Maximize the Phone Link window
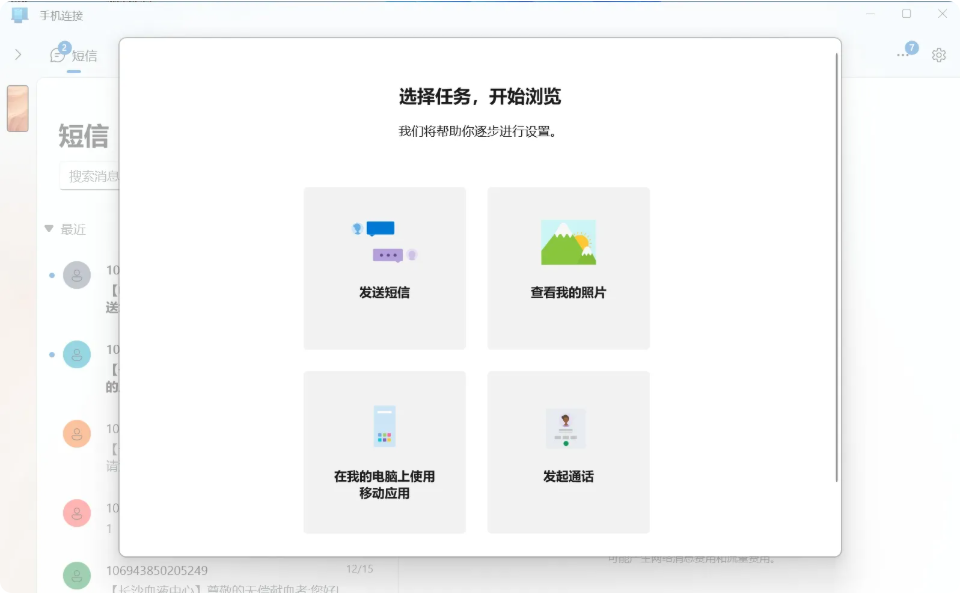 906,14
